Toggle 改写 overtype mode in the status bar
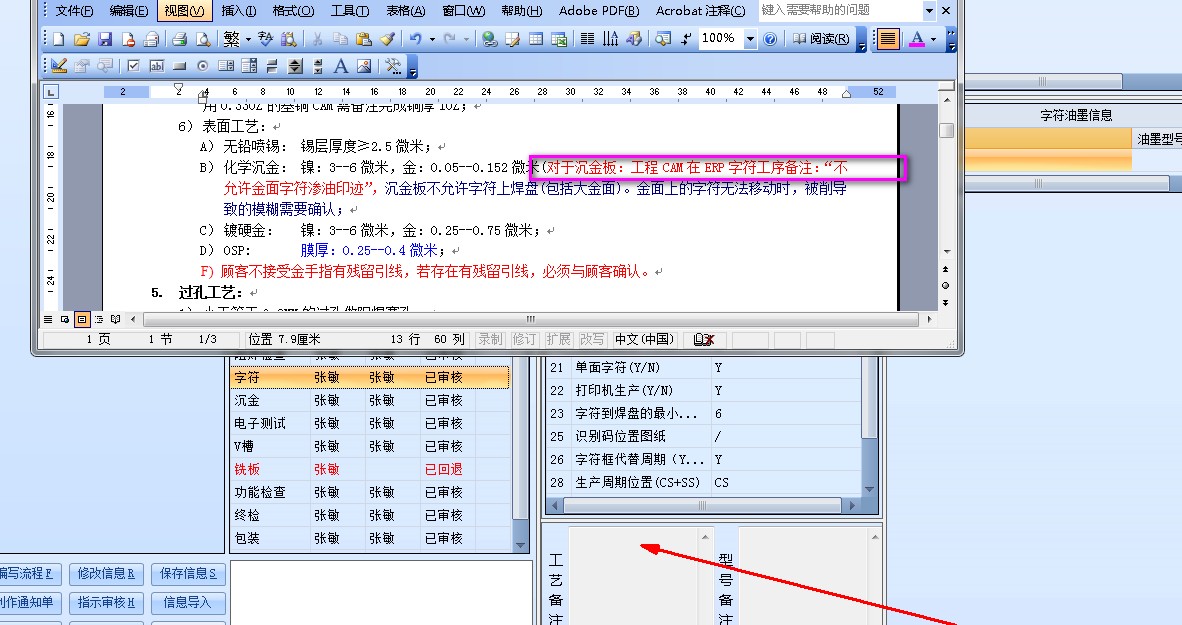The width and height of the screenshot is (1182, 625). pos(592,339)
